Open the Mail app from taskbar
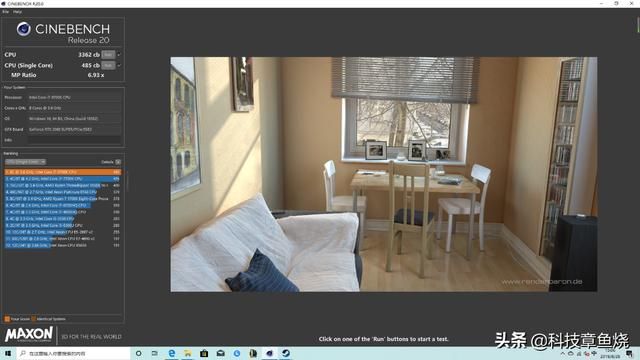Screen dimensions: 640x360 [x=220, y=353]
